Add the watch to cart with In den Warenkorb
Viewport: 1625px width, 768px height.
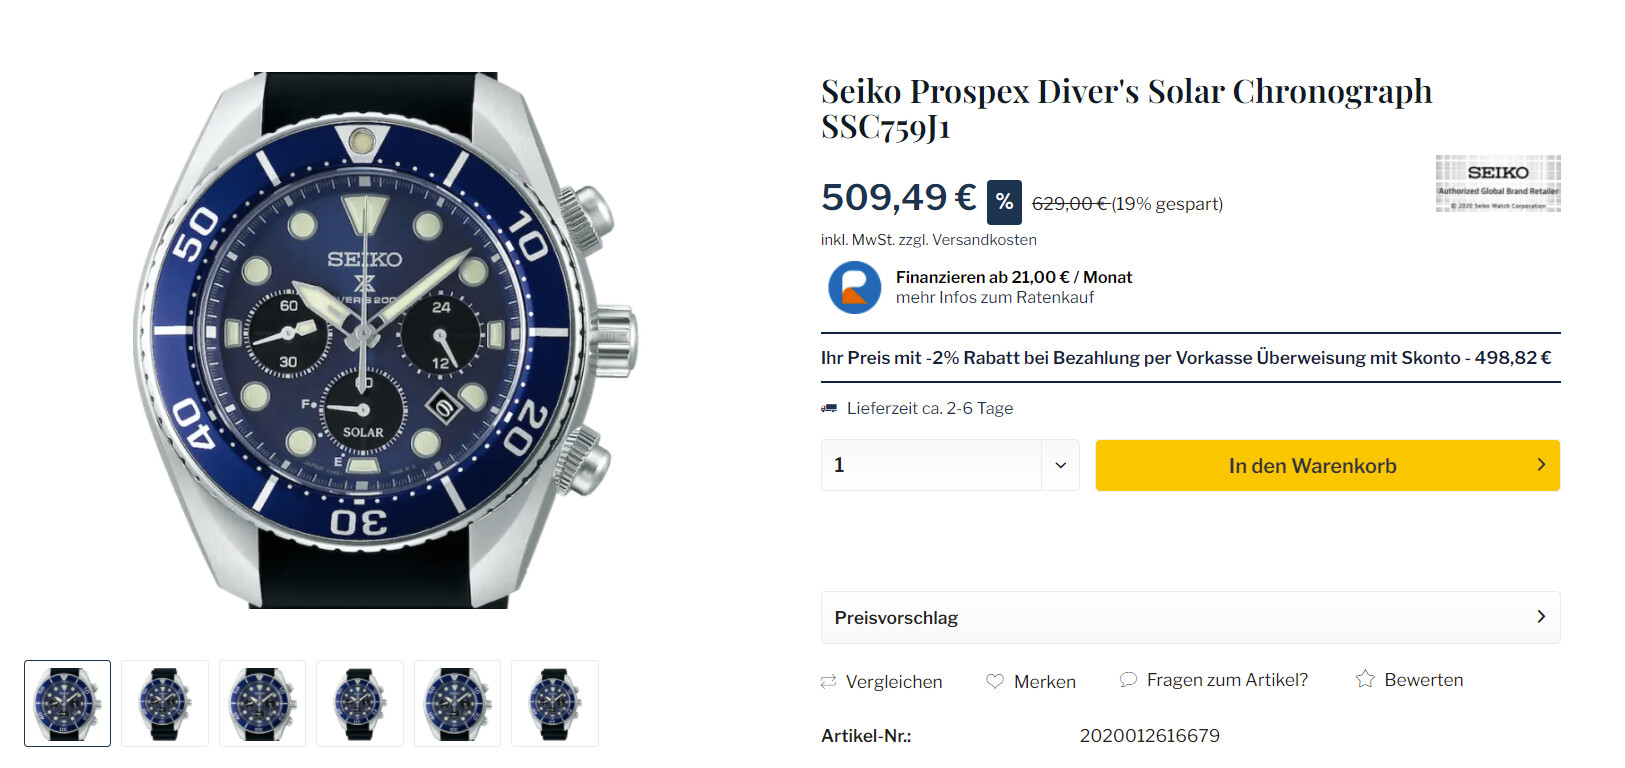pyautogui.click(x=1327, y=465)
